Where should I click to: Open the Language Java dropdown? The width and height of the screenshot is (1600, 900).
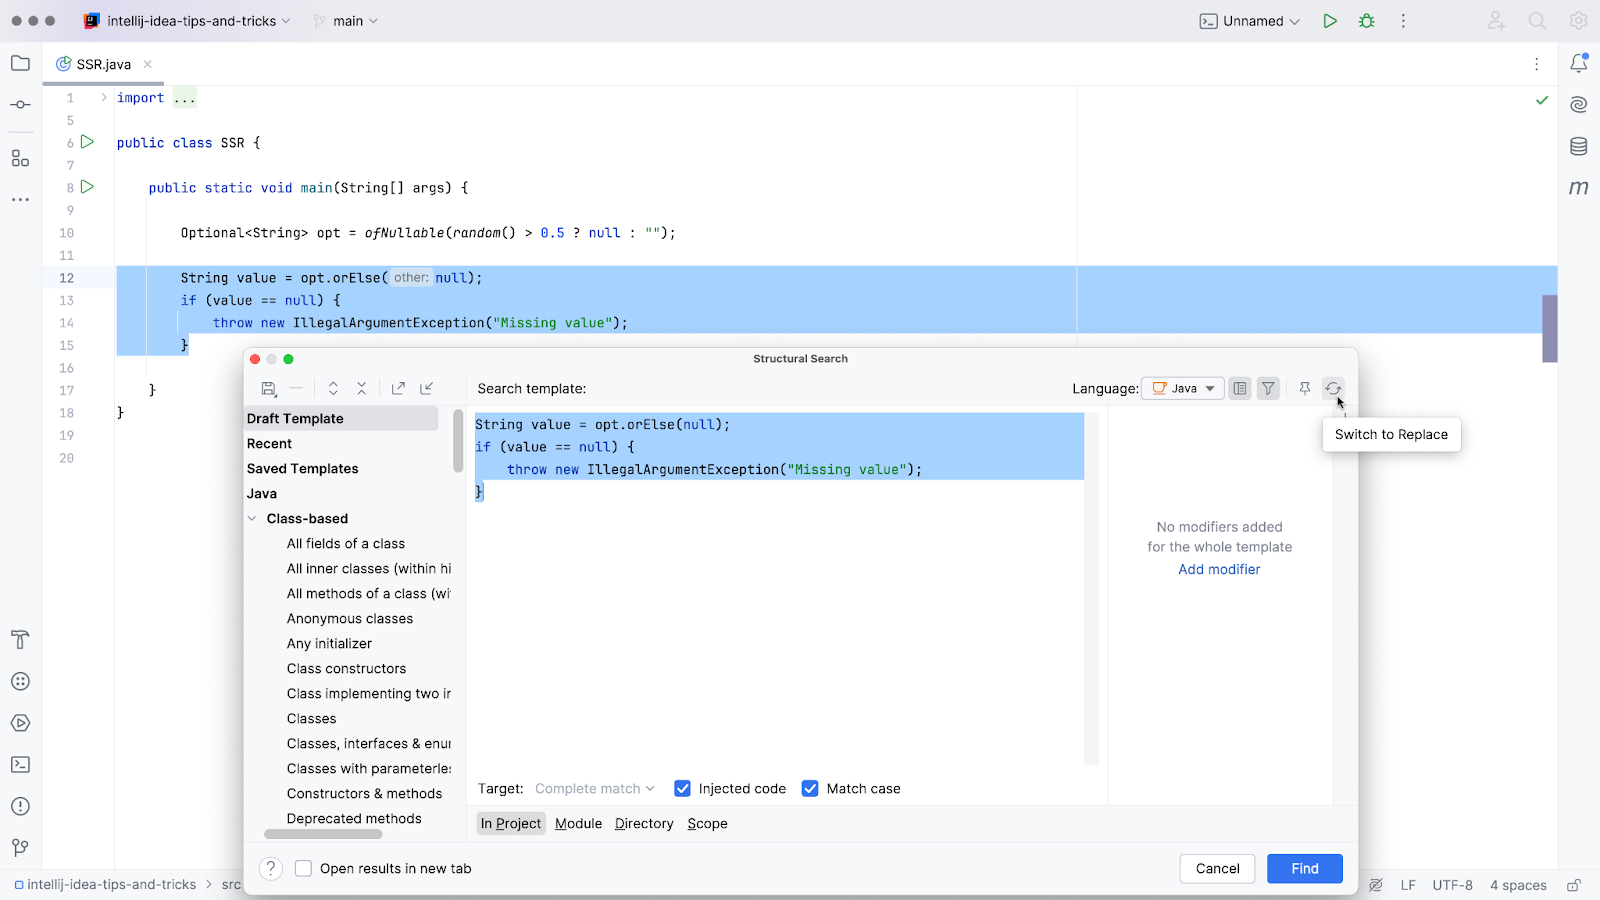pyautogui.click(x=1184, y=389)
